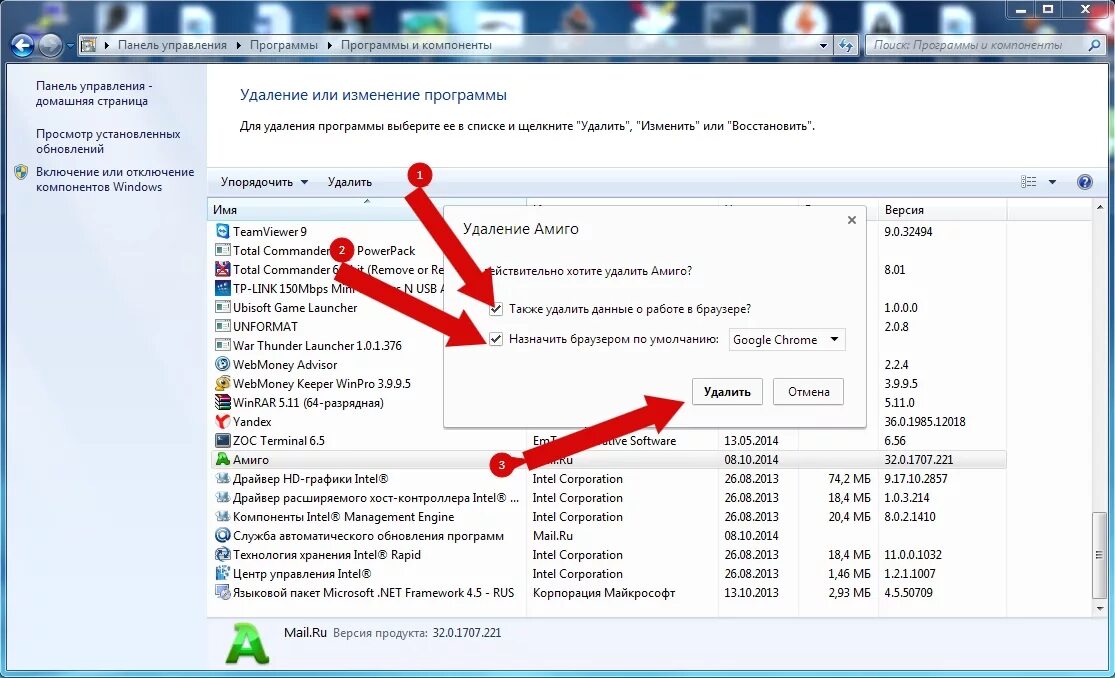Image resolution: width=1115 pixels, height=678 pixels.
Task: Click the Драйвер HD-графики Intel icon
Action: [x=223, y=479]
